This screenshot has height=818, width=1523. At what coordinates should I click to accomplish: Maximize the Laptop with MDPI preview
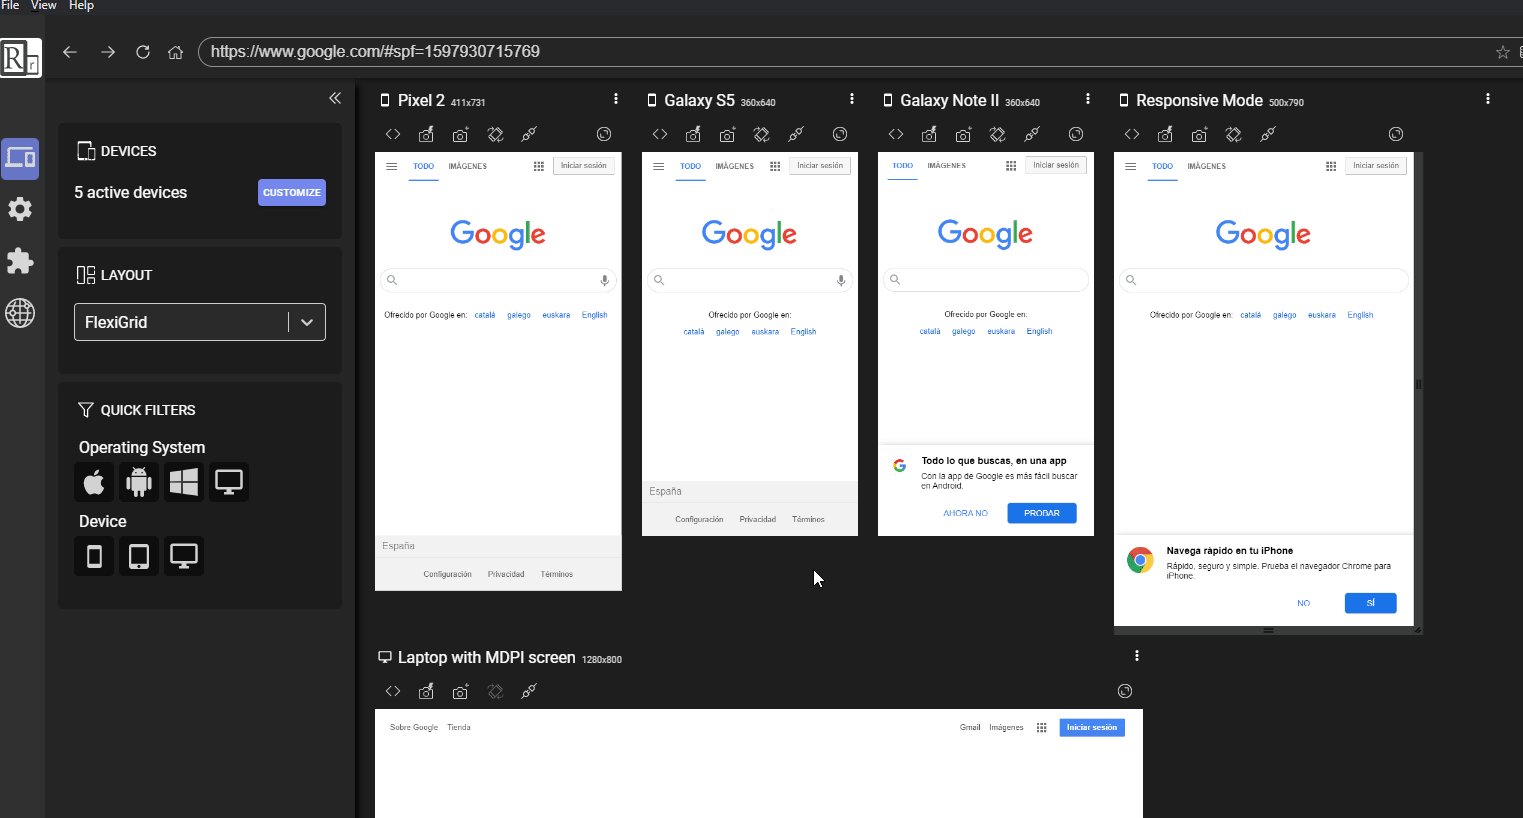pos(1125,691)
